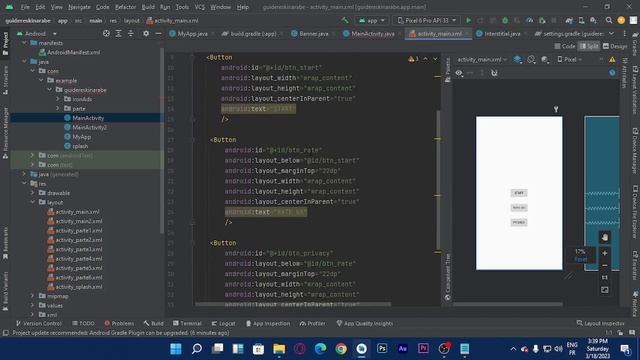Click the locate opened file target icon

click(106, 33)
